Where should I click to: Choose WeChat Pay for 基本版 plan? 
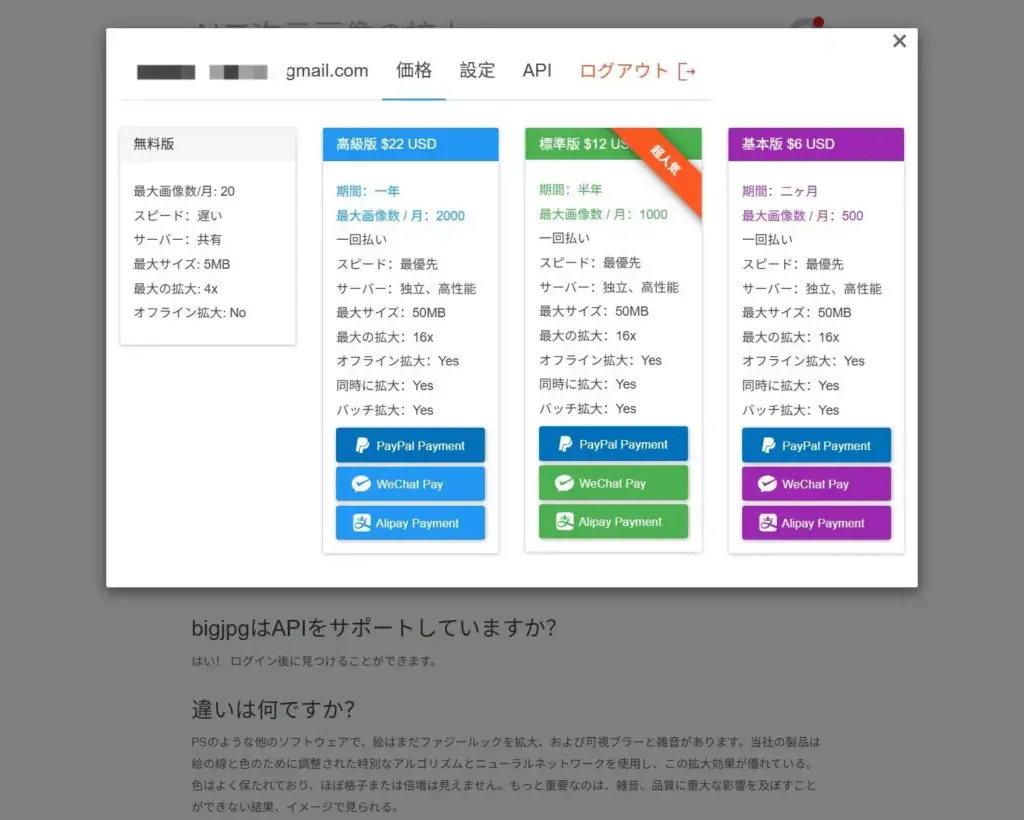click(816, 484)
